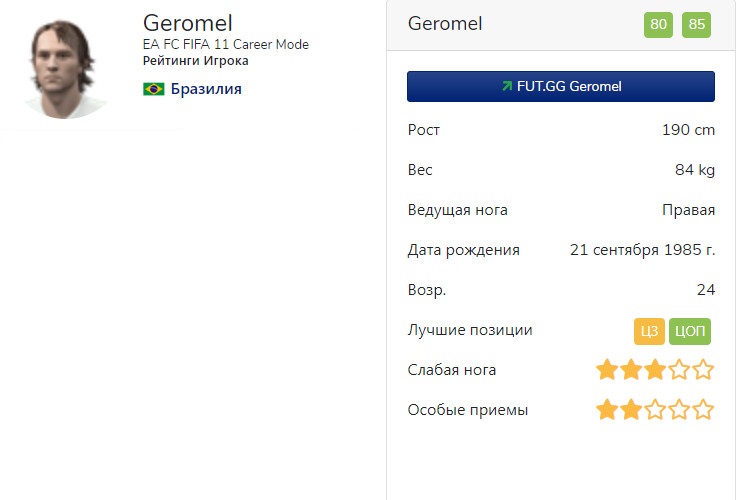Click third star of Слабая нога rating
The height and width of the screenshot is (500, 736).
coord(655,371)
